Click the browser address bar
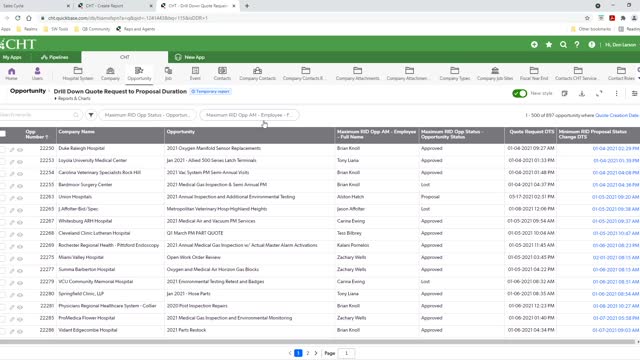The width and height of the screenshot is (640, 360). (x=310, y=18)
